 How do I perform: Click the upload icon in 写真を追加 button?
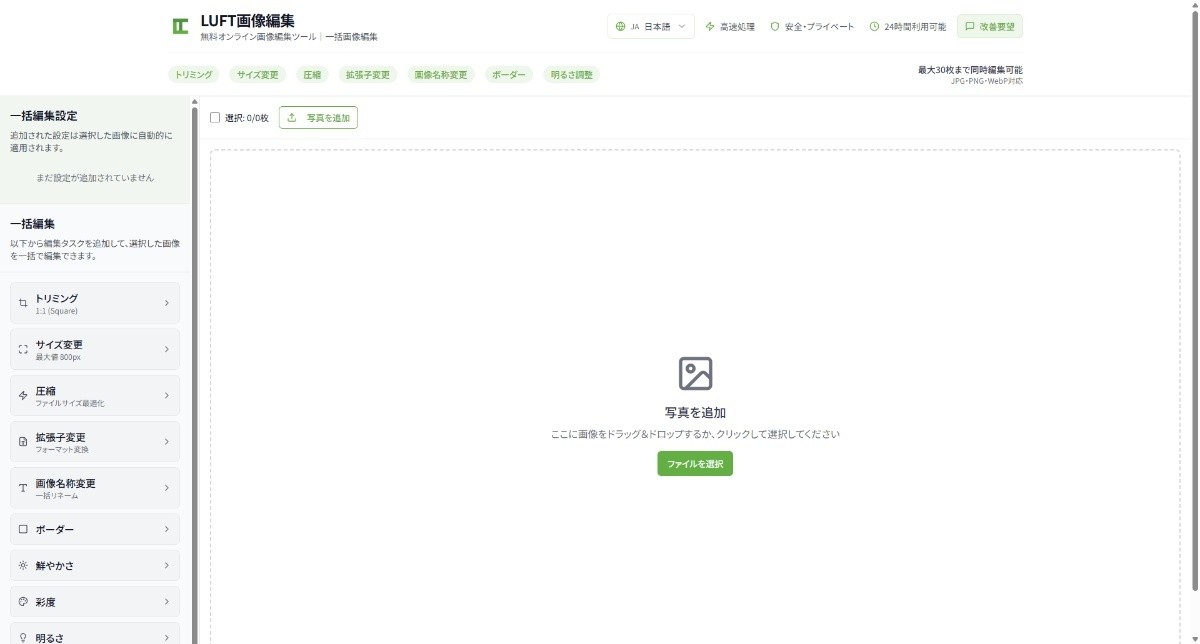coord(292,117)
